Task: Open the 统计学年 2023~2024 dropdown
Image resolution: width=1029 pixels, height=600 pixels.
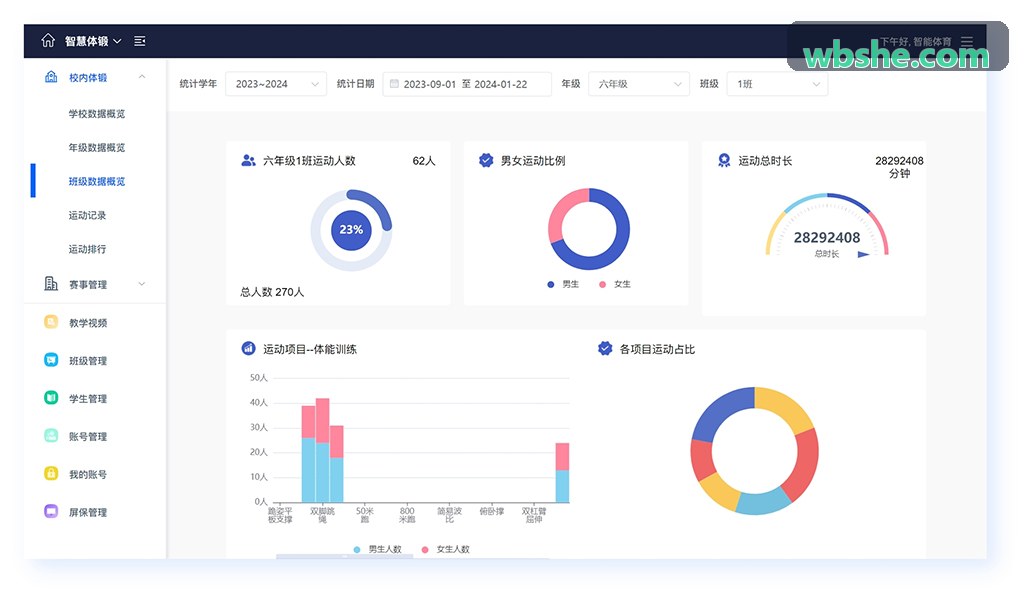Action: pyautogui.click(x=276, y=84)
